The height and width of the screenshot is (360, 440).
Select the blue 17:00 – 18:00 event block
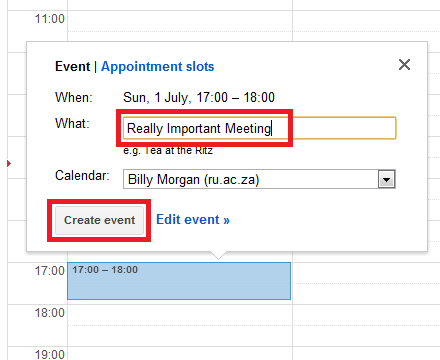[x=179, y=281]
